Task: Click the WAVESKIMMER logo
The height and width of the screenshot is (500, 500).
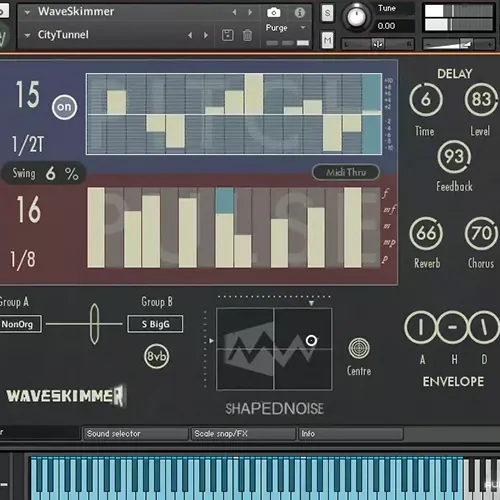Action: coord(66,396)
